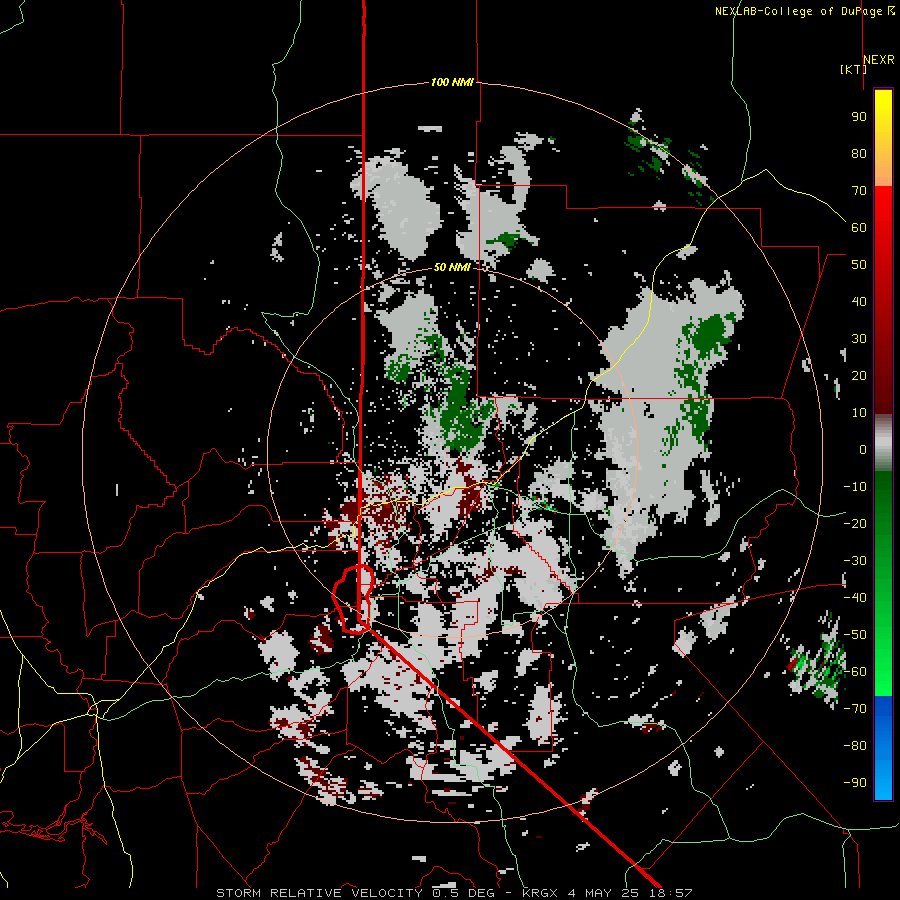The height and width of the screenshot is (900, 900).
Task: Click the 100 NMI range ring label
Action: point(452,83)
